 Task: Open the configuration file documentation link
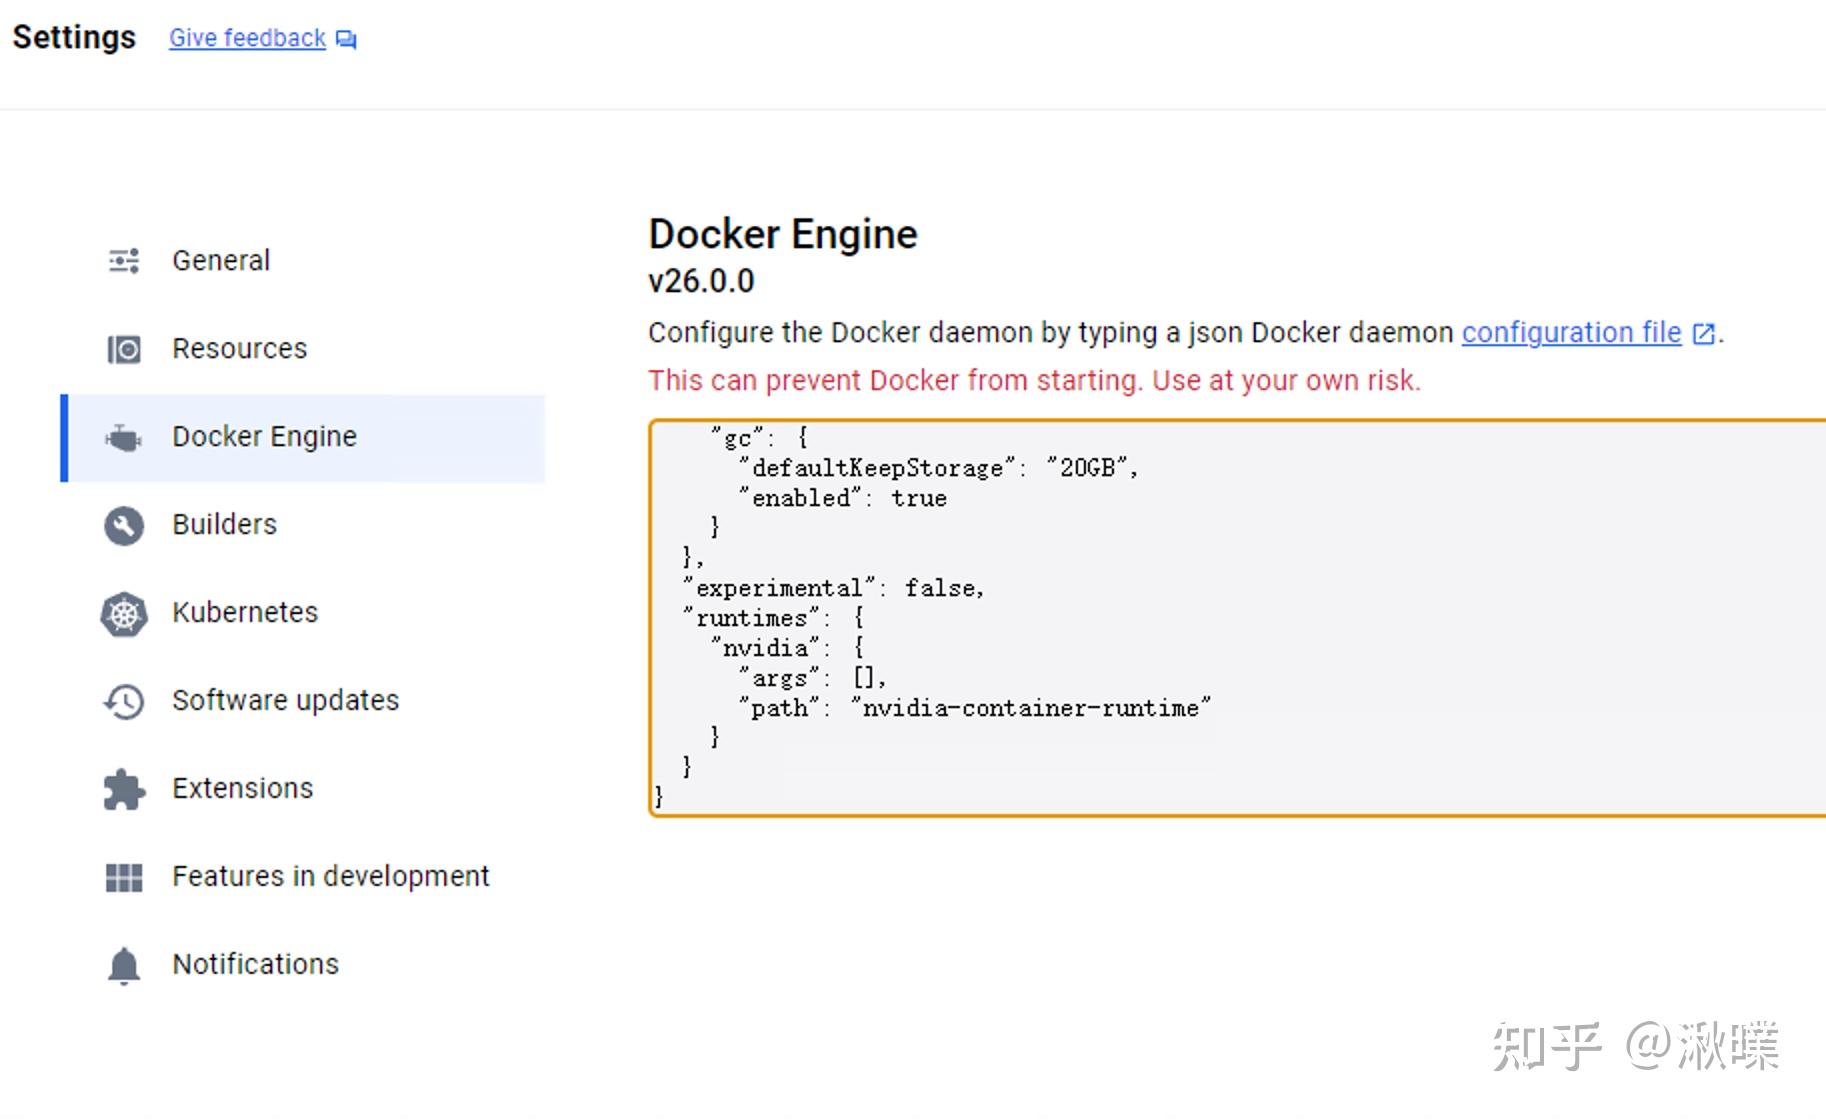tap(1571, 332)
